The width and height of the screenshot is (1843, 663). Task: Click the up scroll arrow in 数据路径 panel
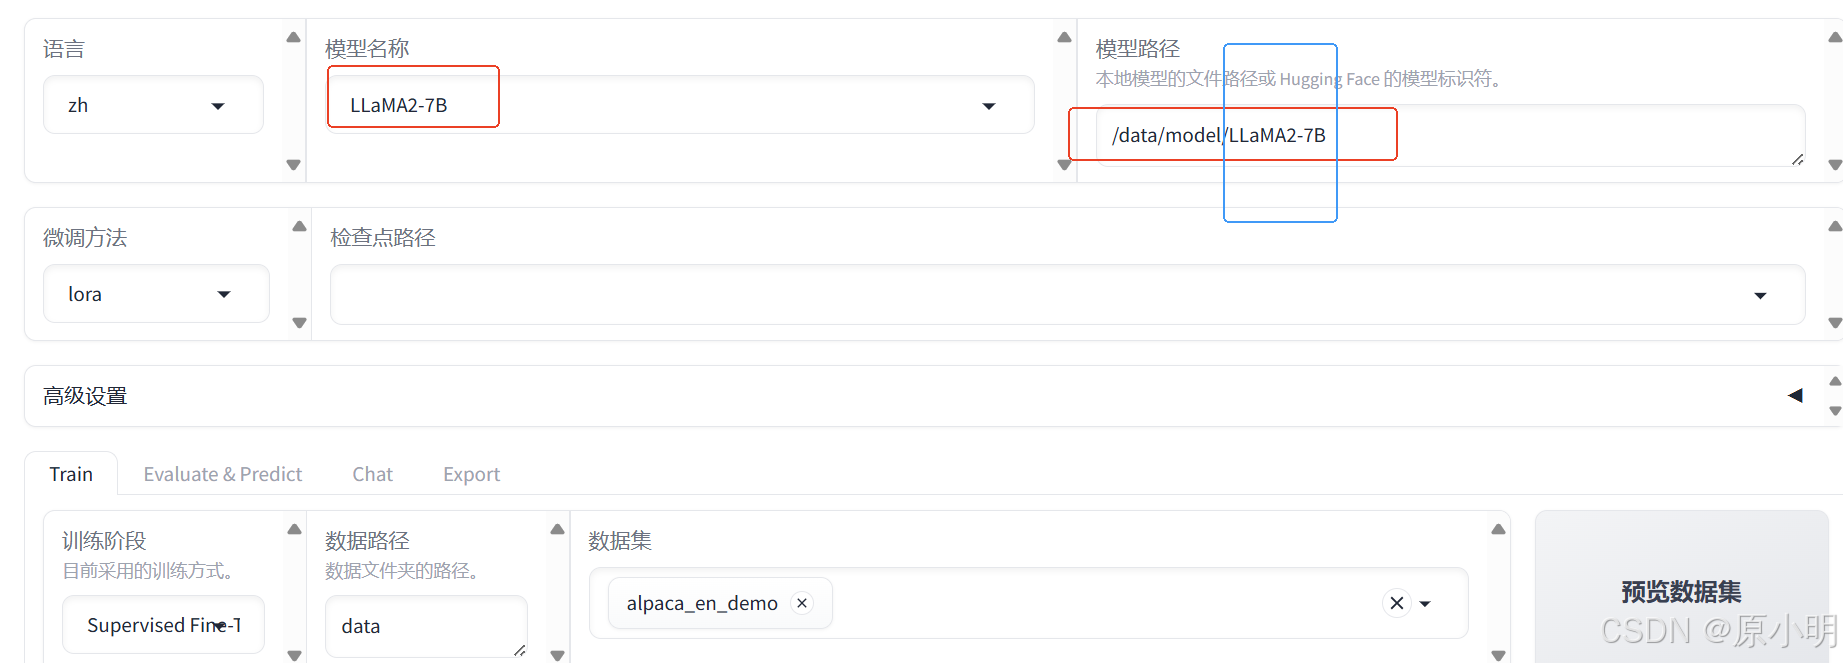[x=557, y=529]
